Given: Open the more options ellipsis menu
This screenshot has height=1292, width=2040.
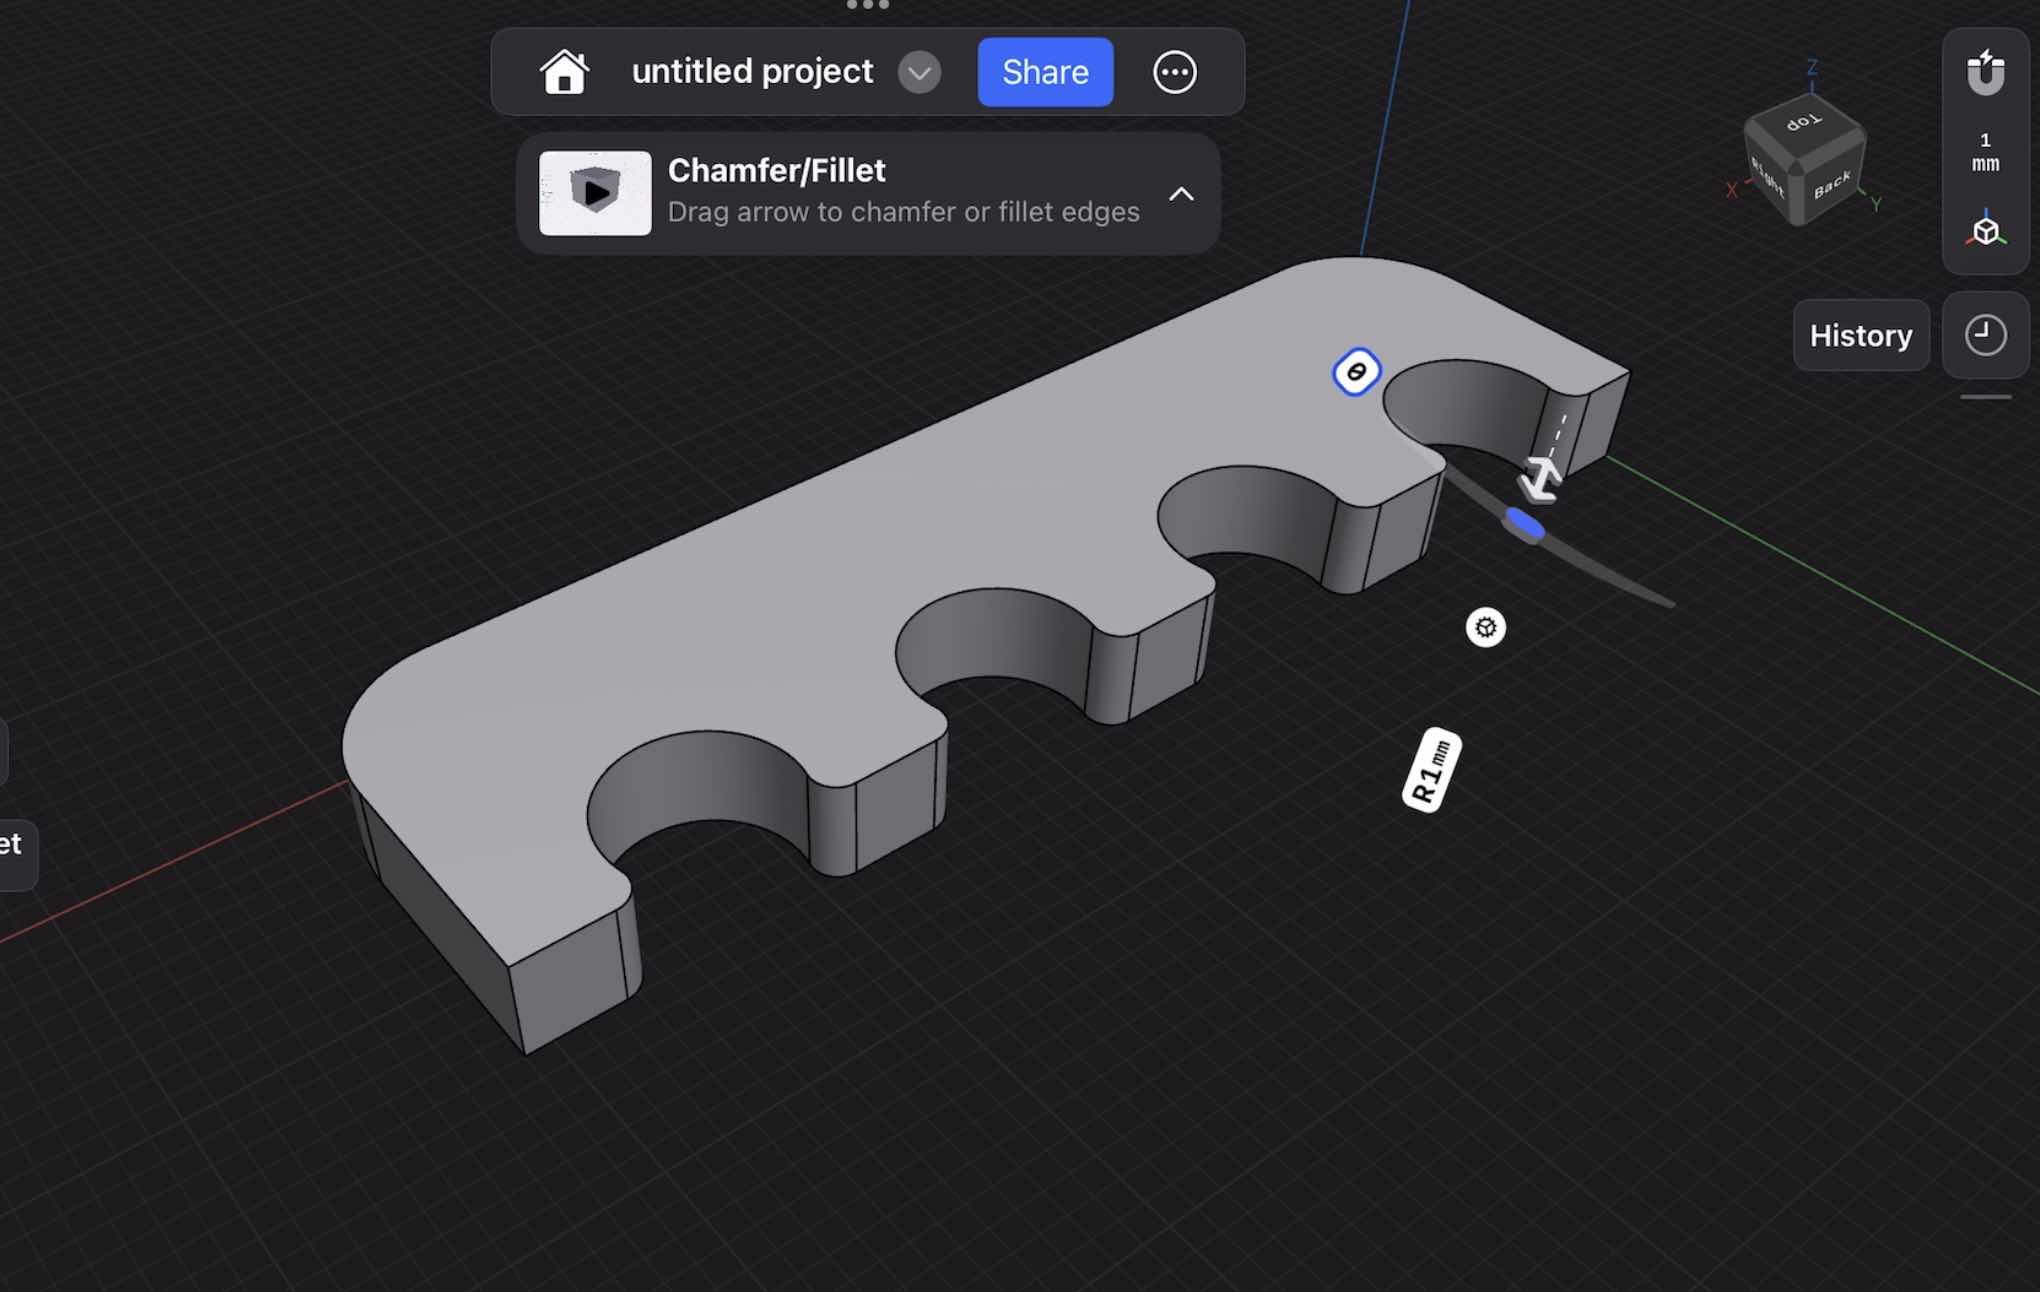Looking at the screenshot, I should [x=1176, y=71].
